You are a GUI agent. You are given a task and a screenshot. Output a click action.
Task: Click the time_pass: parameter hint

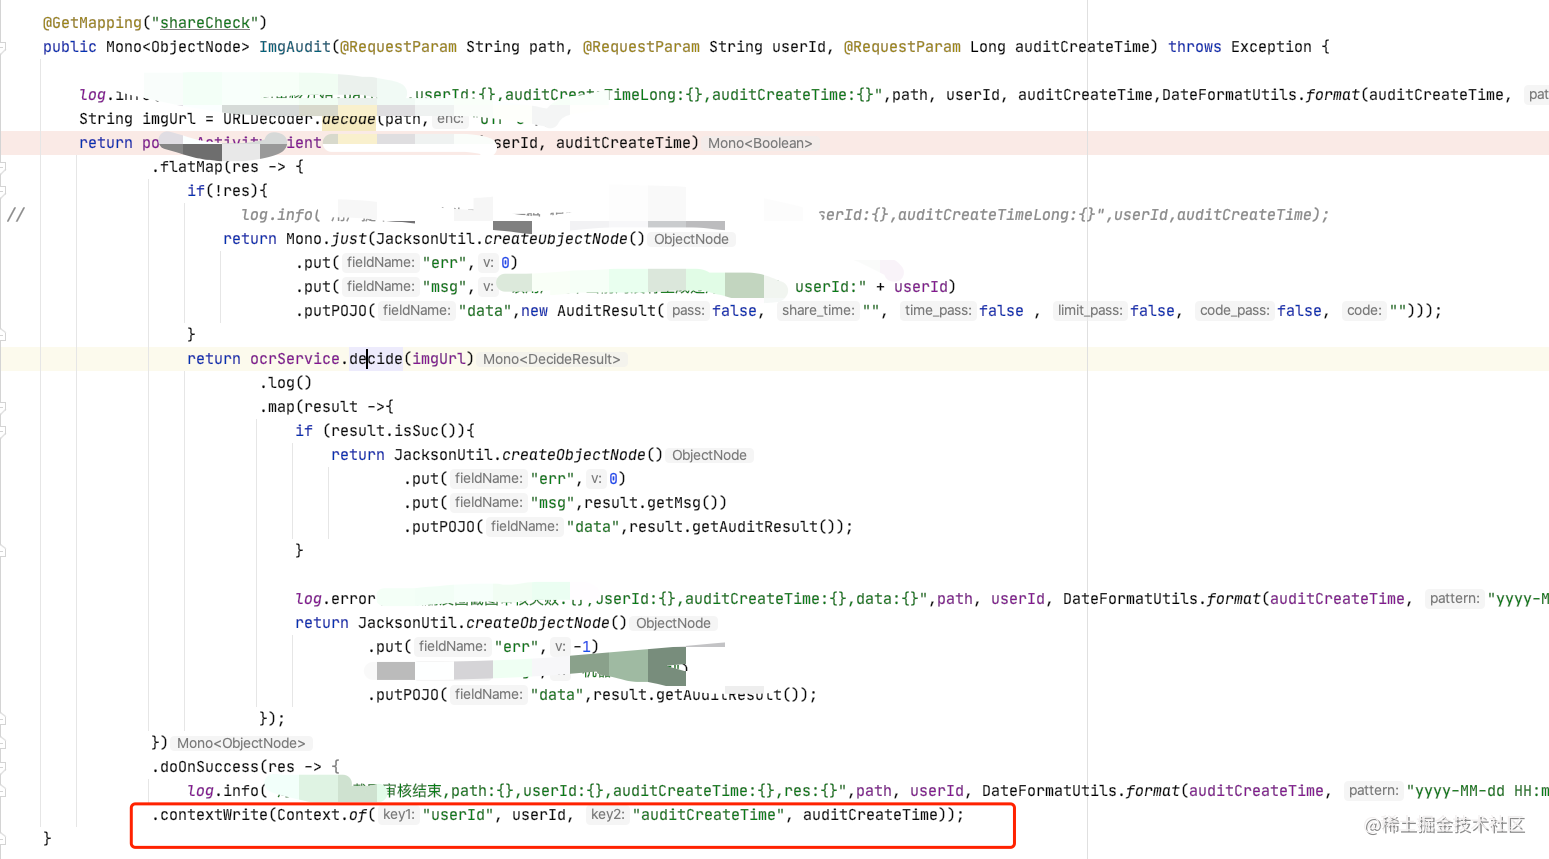pos(938,311)
